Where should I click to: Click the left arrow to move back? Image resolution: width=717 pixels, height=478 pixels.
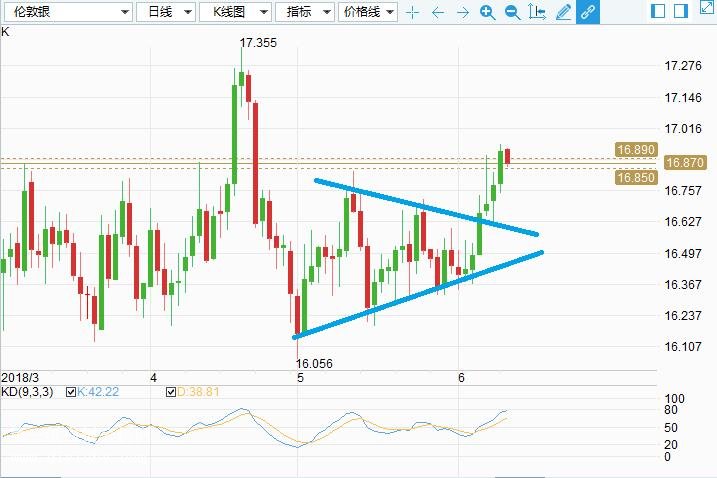click(438, 12)
